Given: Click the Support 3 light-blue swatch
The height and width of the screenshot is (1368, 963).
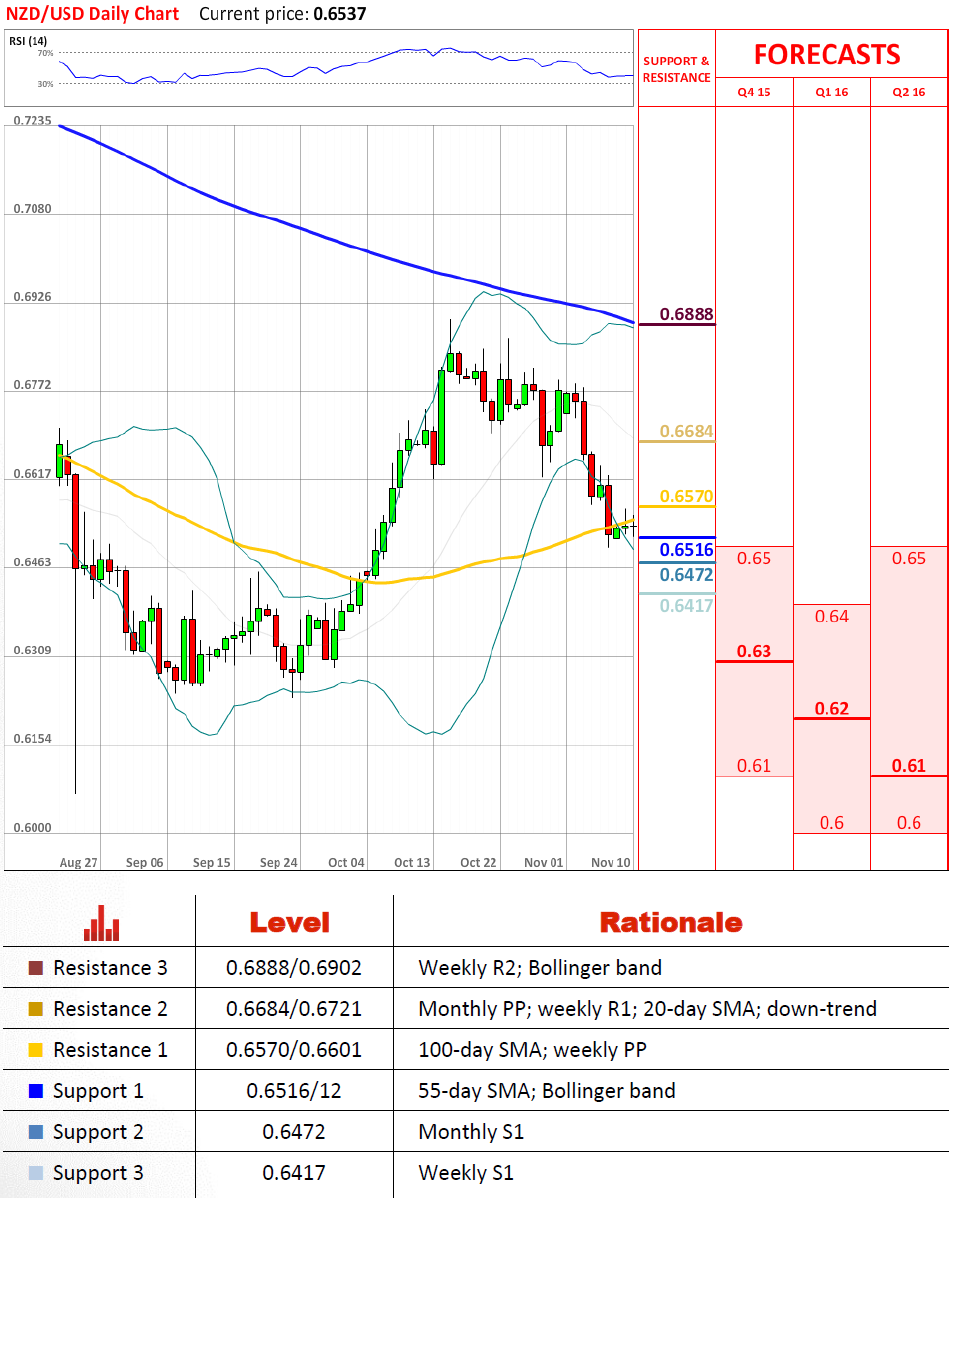Looking at the screenshot, I should click(x=36, y=1173).
